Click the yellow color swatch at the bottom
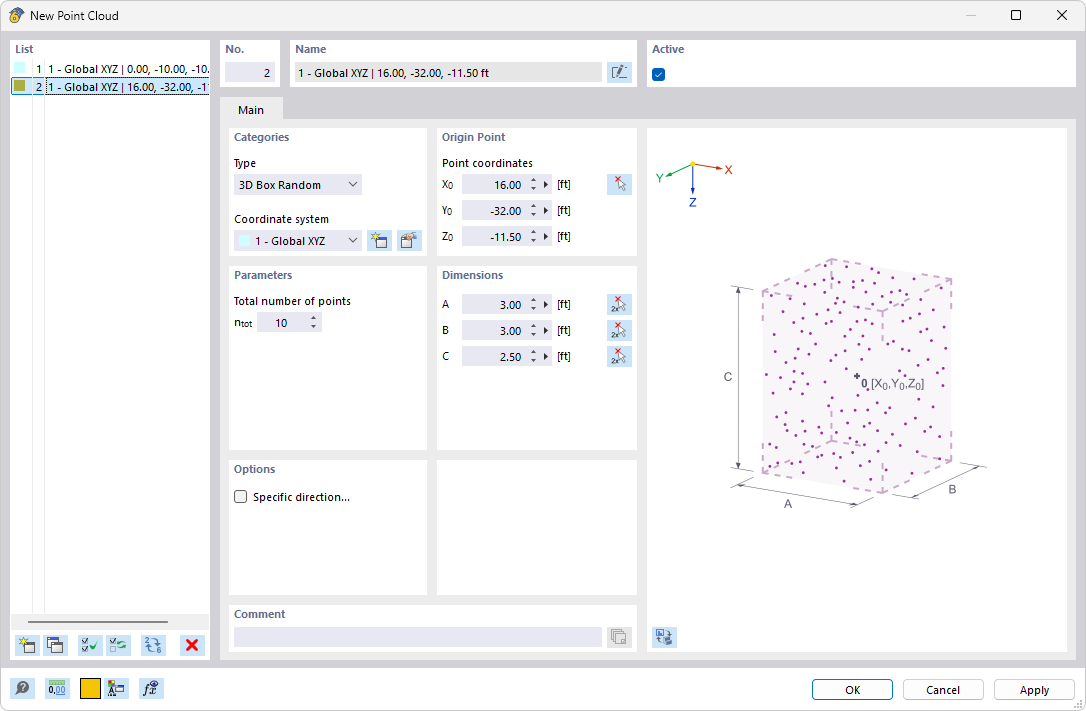This screenshot has height=711, width=1086. (x=90, y=688)
